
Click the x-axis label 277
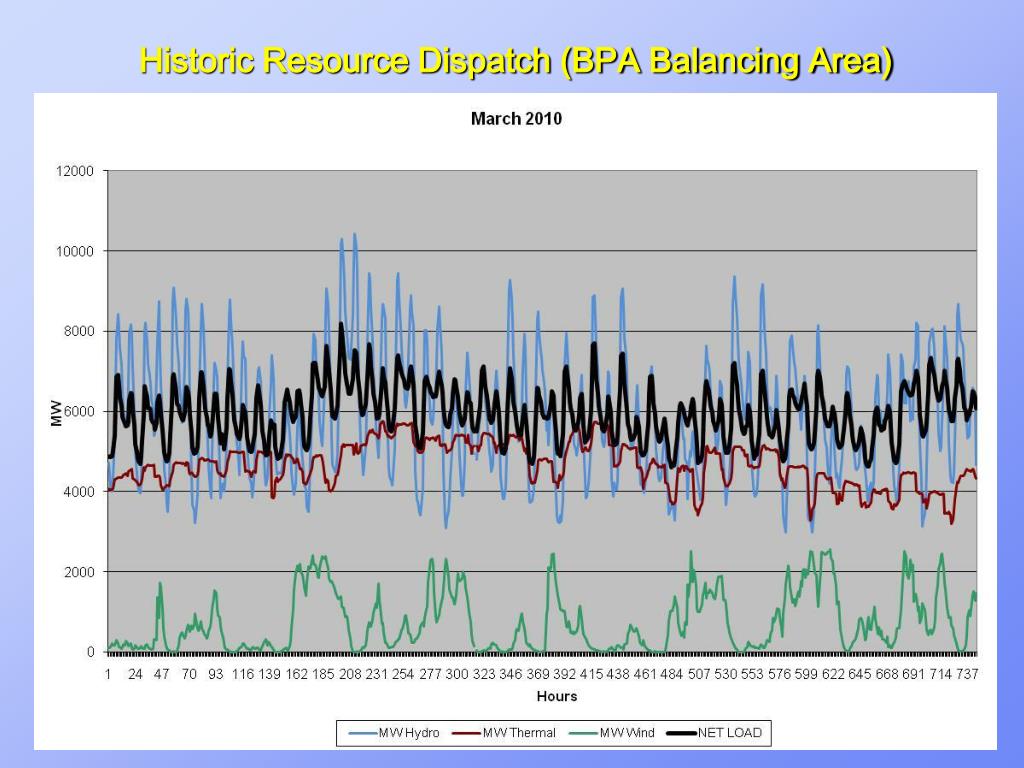(430, 674)
